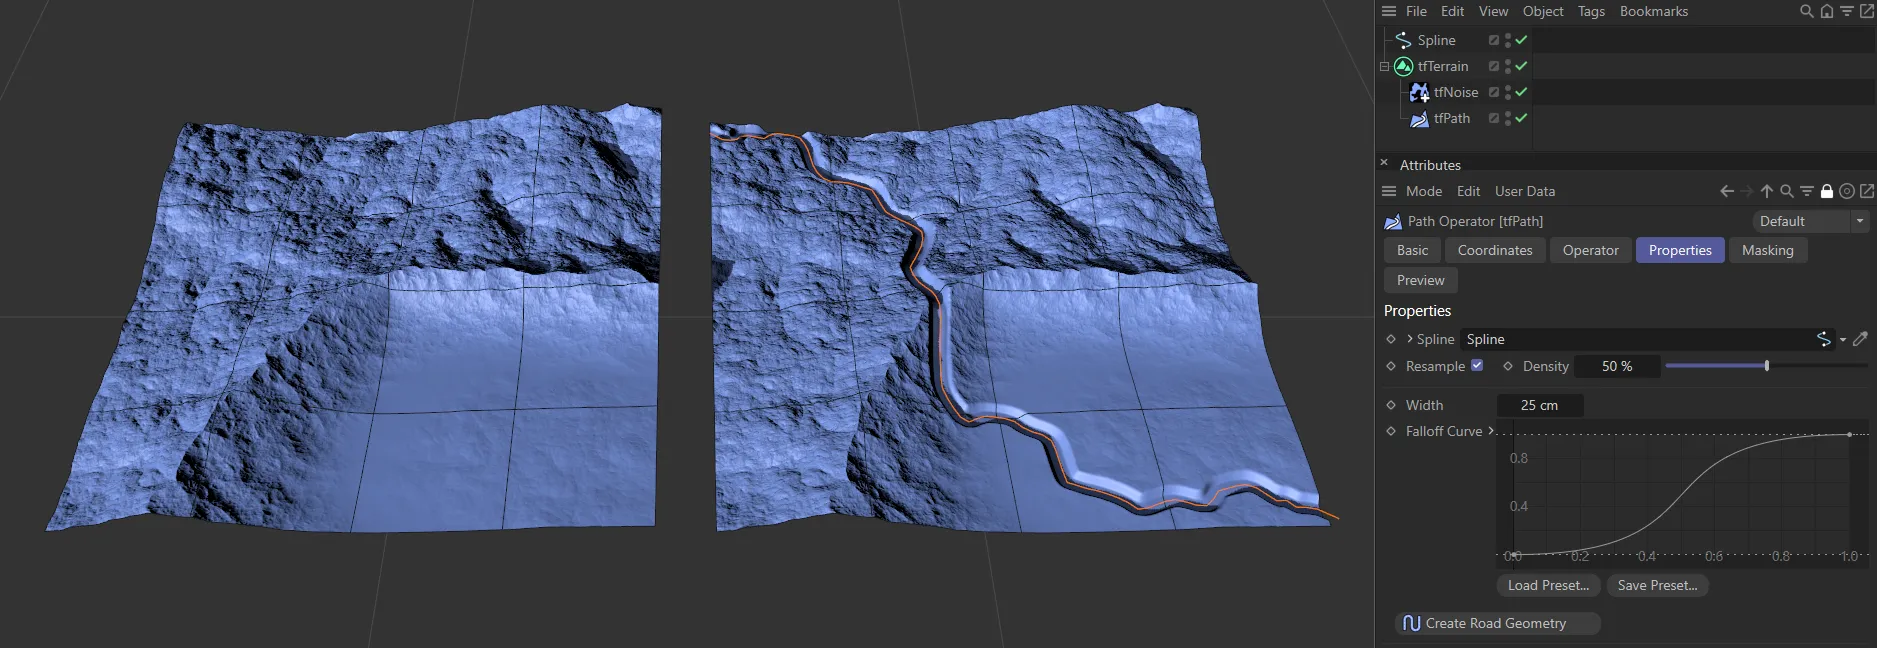This screenshot has width=1877, height=648.
Task: Toggle the green enable checkmark for tfNoise
Action: [1521, 92]
